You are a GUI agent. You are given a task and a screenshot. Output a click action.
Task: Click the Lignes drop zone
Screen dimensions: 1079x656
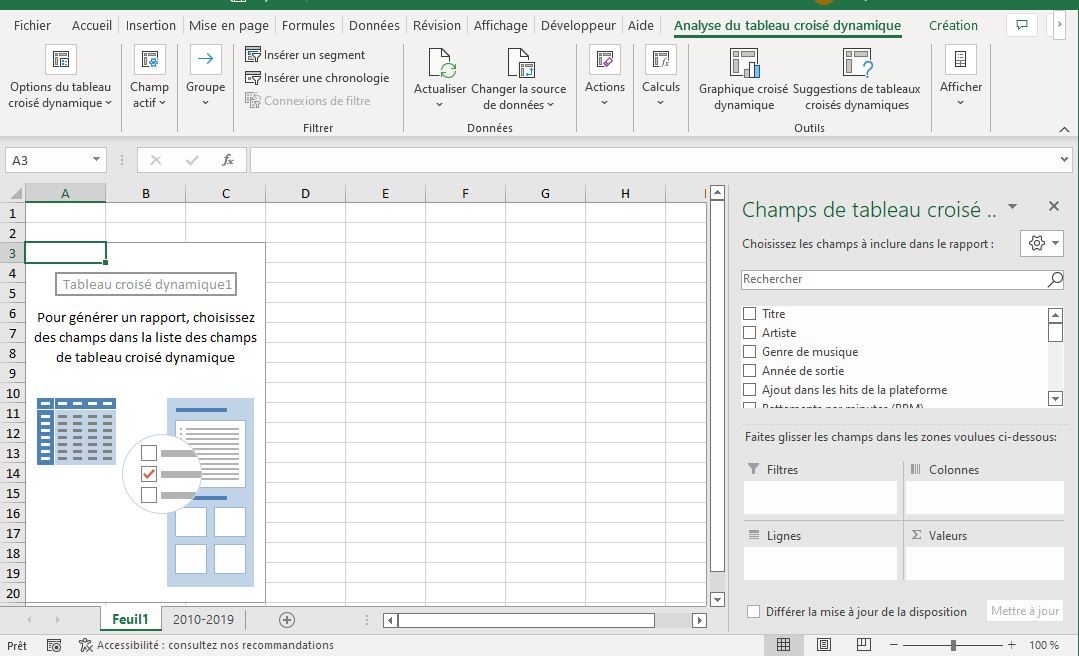pyautogui.click(x=820, y=563)
